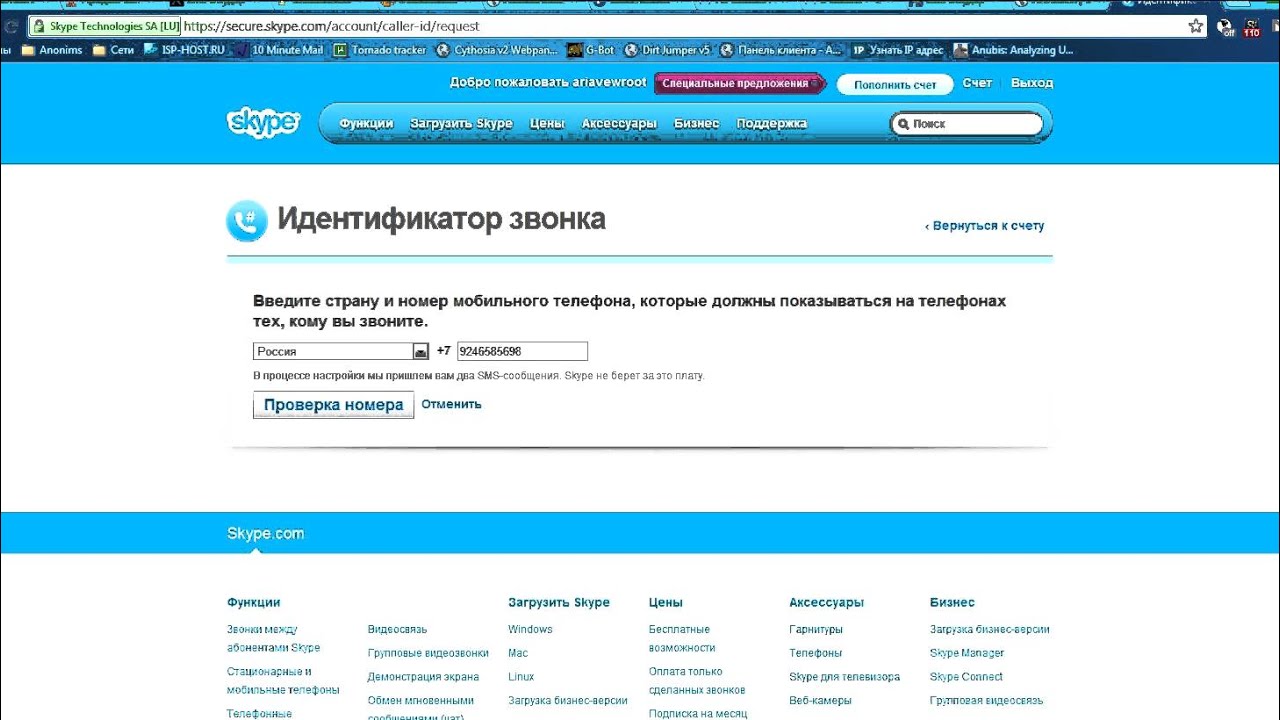Click the Вернуться к счету link
This screenshot has width=1280, height=720.
(984, 226)
